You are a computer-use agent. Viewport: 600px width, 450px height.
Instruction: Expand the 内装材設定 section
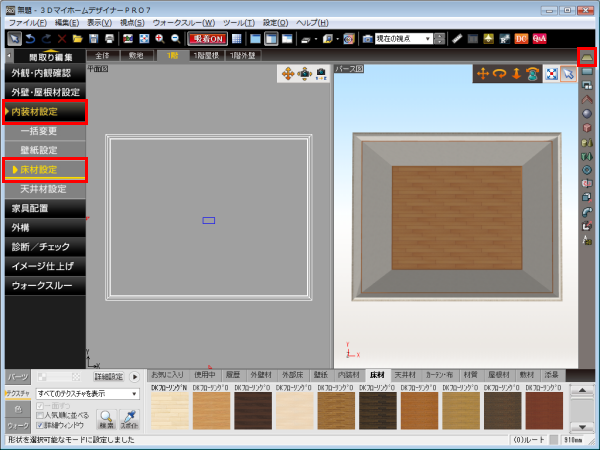[44, 111]
